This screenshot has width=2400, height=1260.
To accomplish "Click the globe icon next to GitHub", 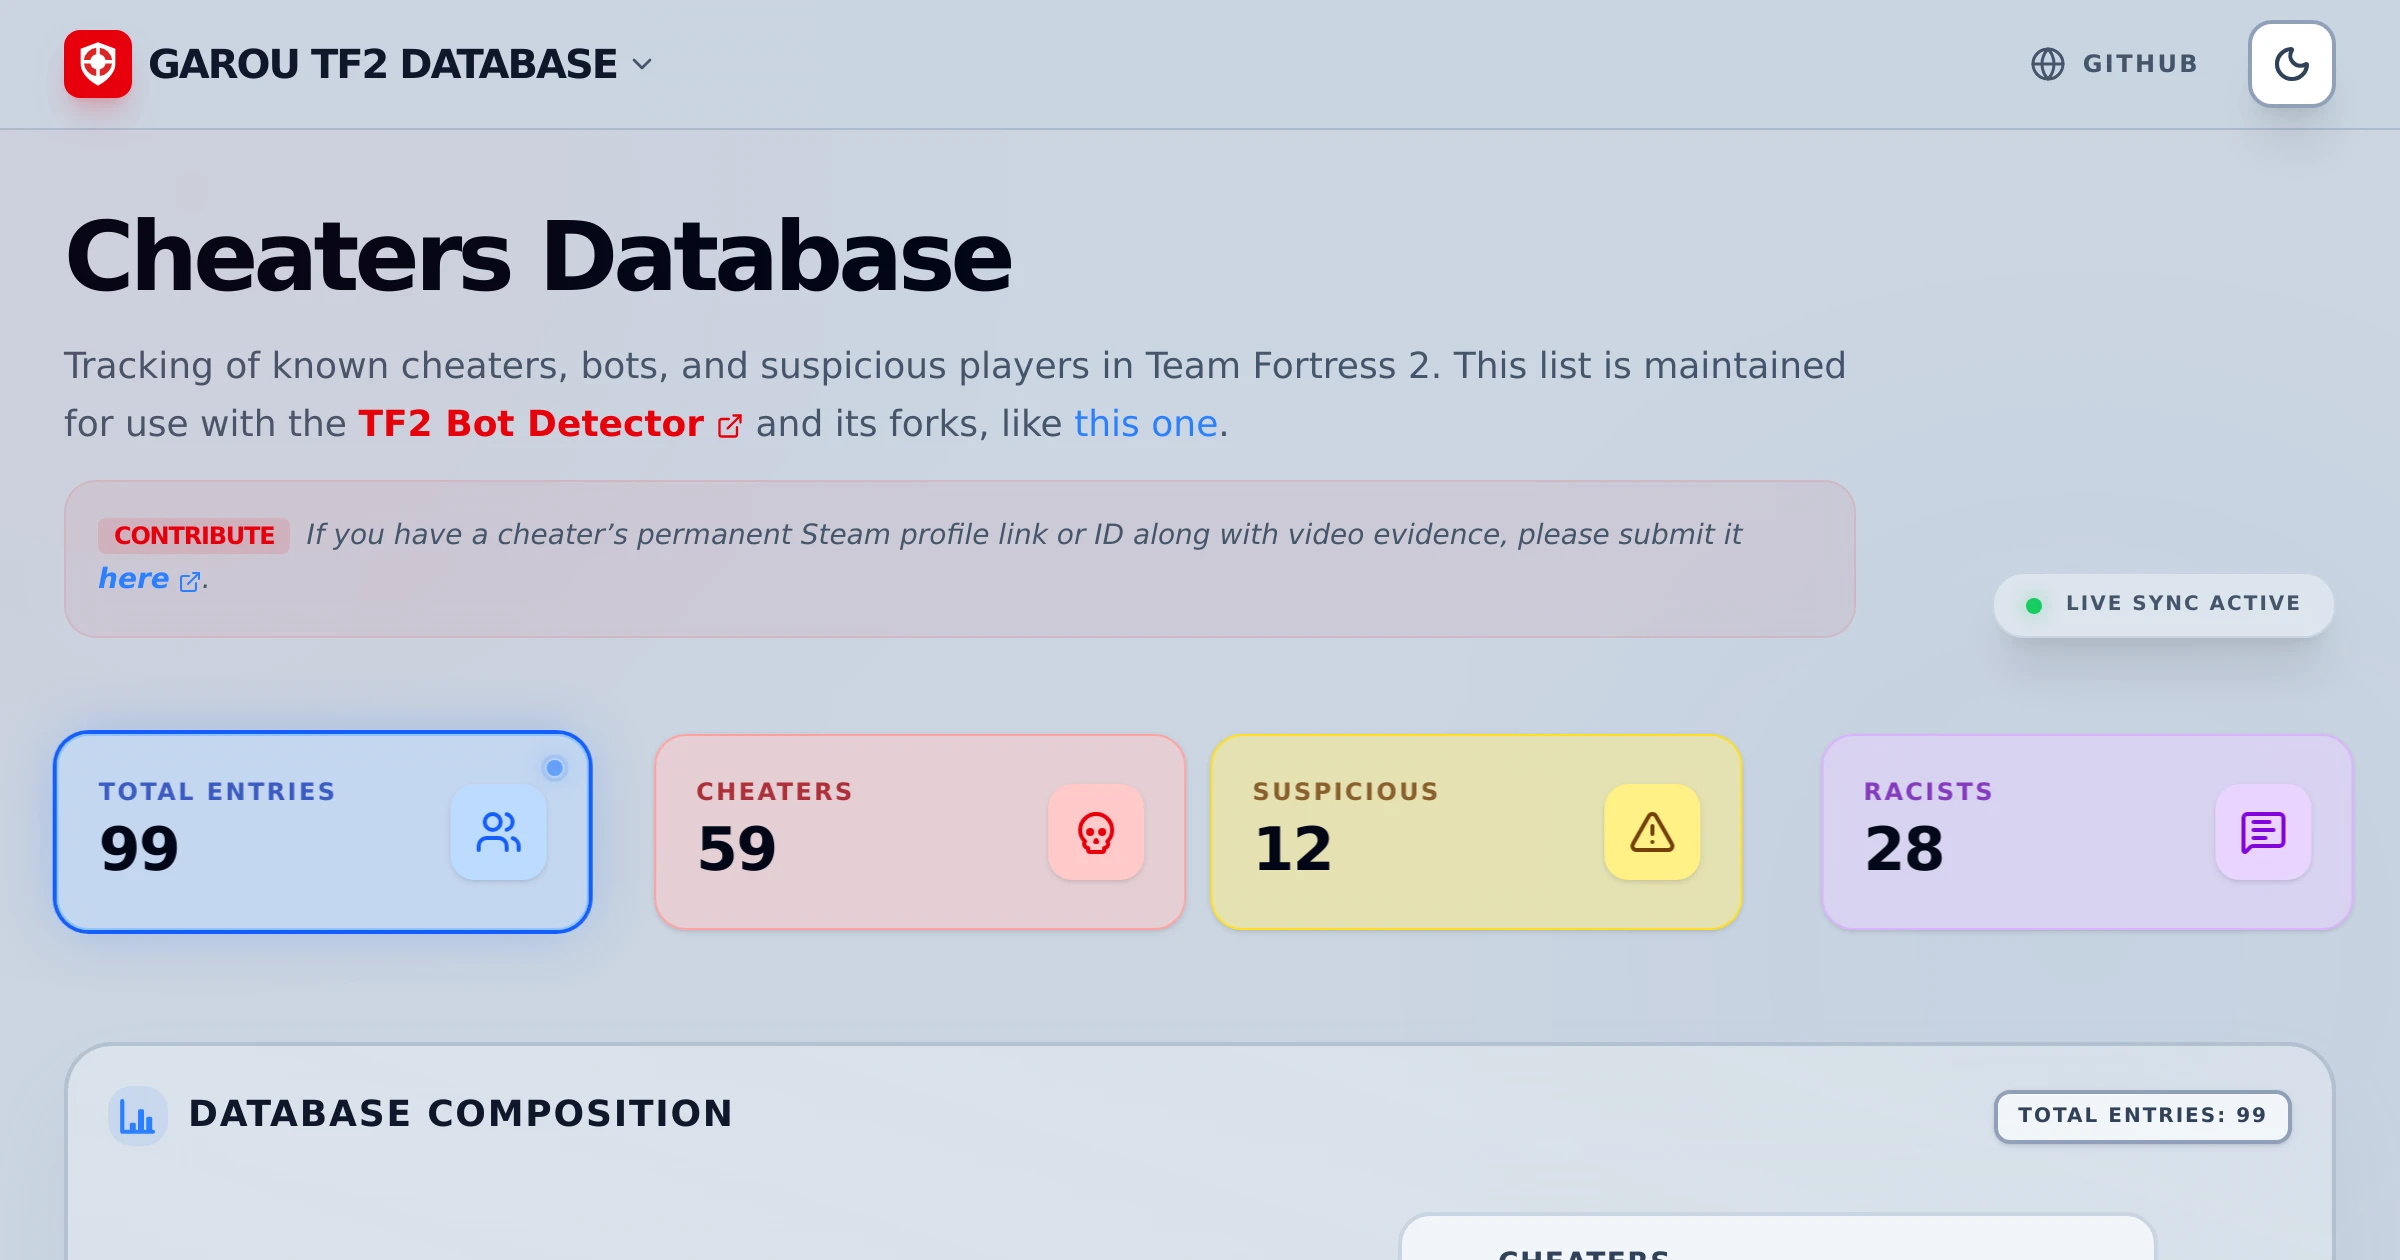I will [x=2047, y=64].
